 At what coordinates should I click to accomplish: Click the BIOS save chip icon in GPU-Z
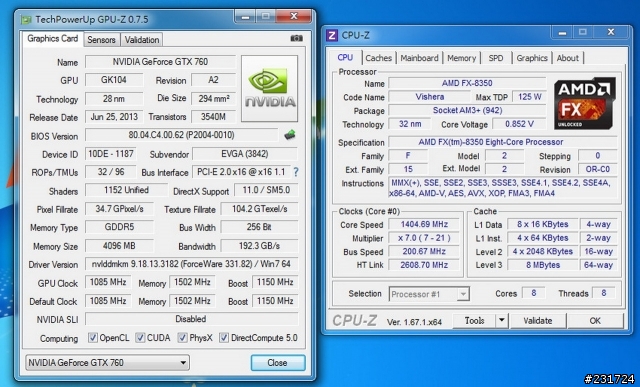(290, 135)
